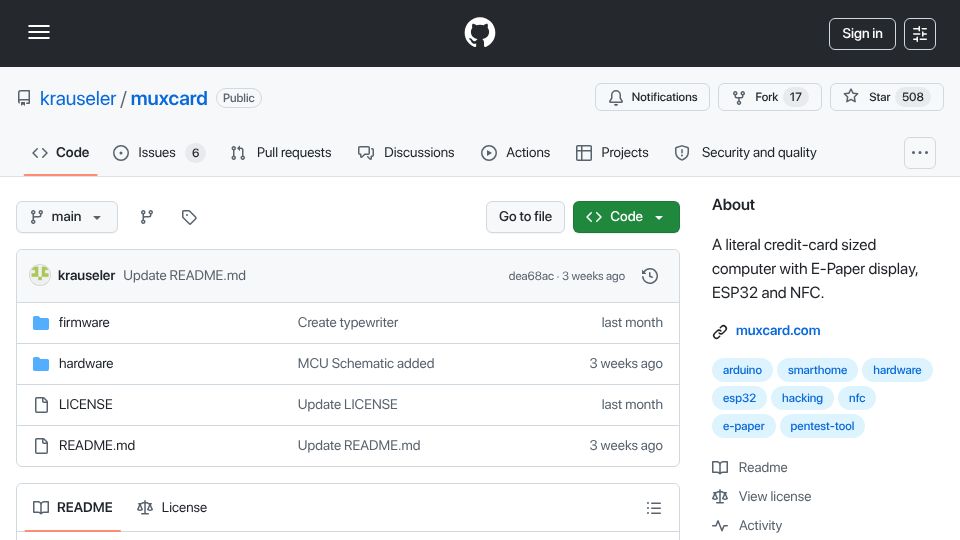Click the firmware folder icon
960x540 pixels.
coord(41,323)
